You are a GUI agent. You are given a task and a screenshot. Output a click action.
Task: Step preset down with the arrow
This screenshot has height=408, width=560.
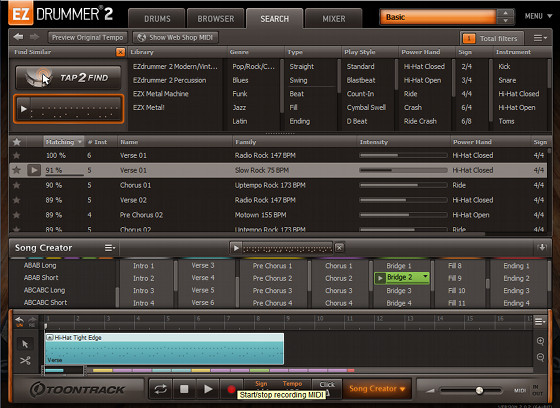pyautogui.click(x=505, y=21)
